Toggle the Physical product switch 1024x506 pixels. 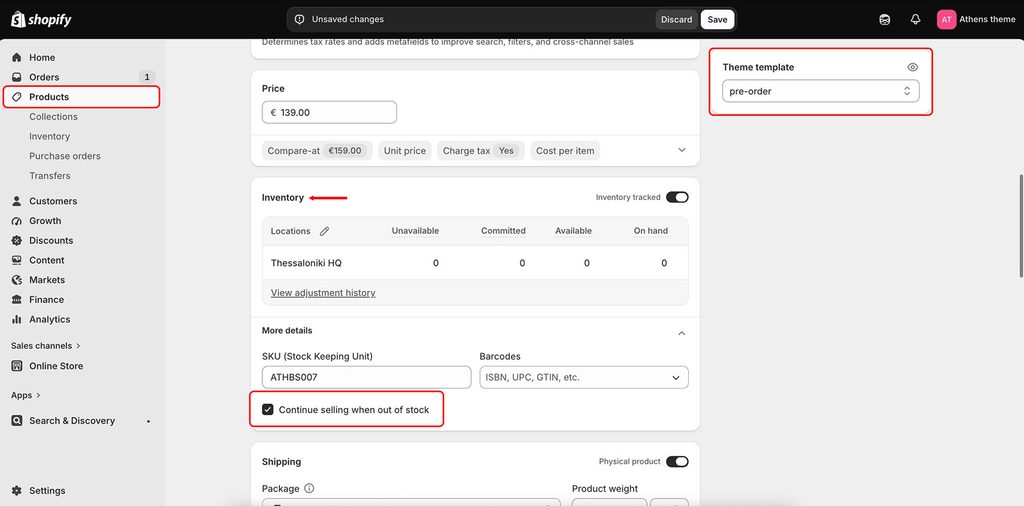(677, 462)
